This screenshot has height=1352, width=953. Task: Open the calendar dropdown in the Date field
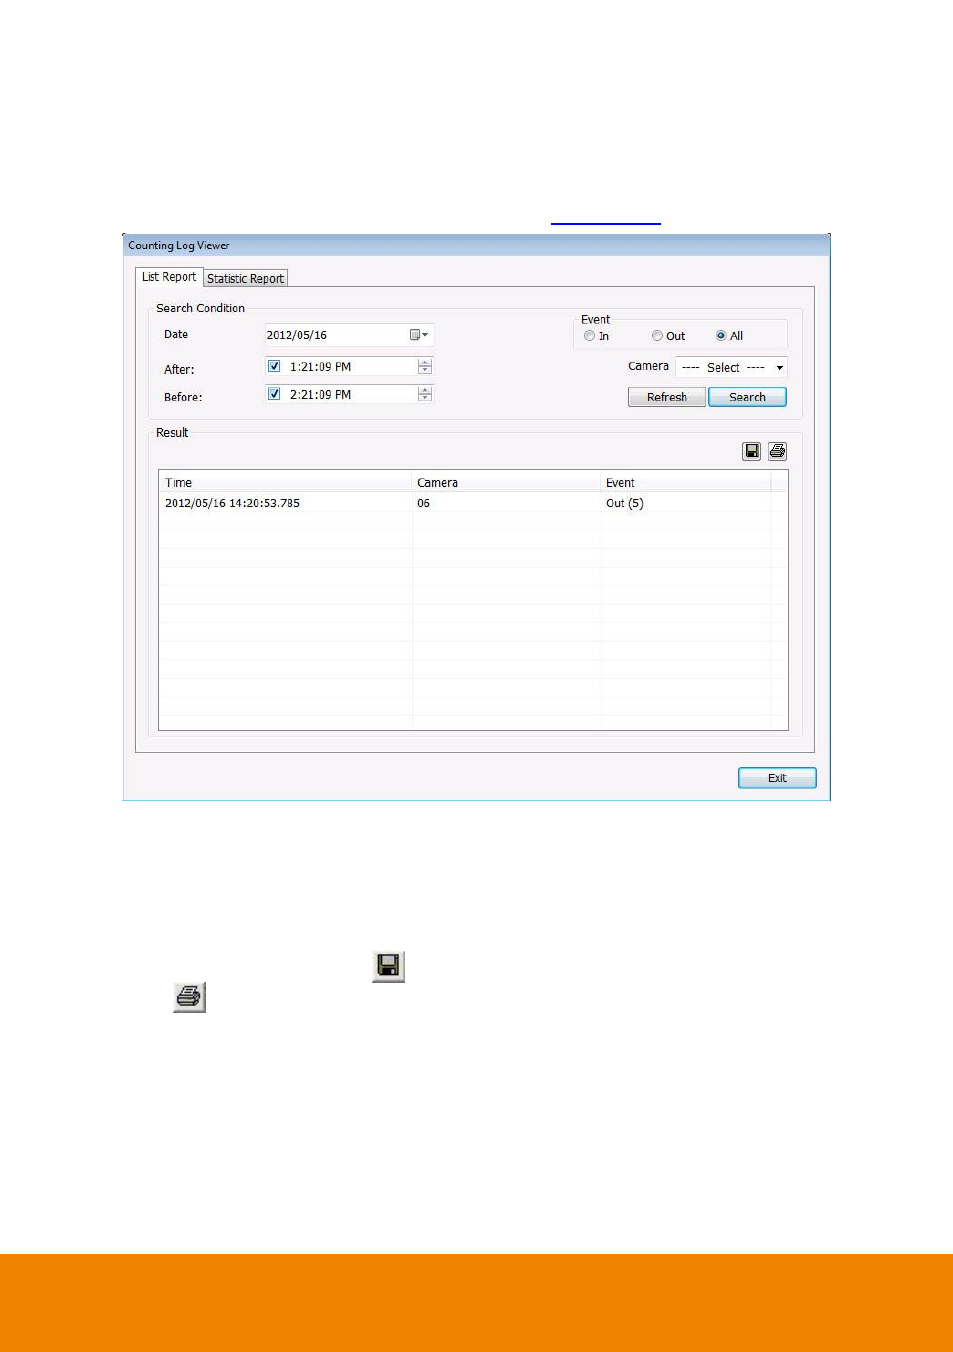tap(419, 335)
